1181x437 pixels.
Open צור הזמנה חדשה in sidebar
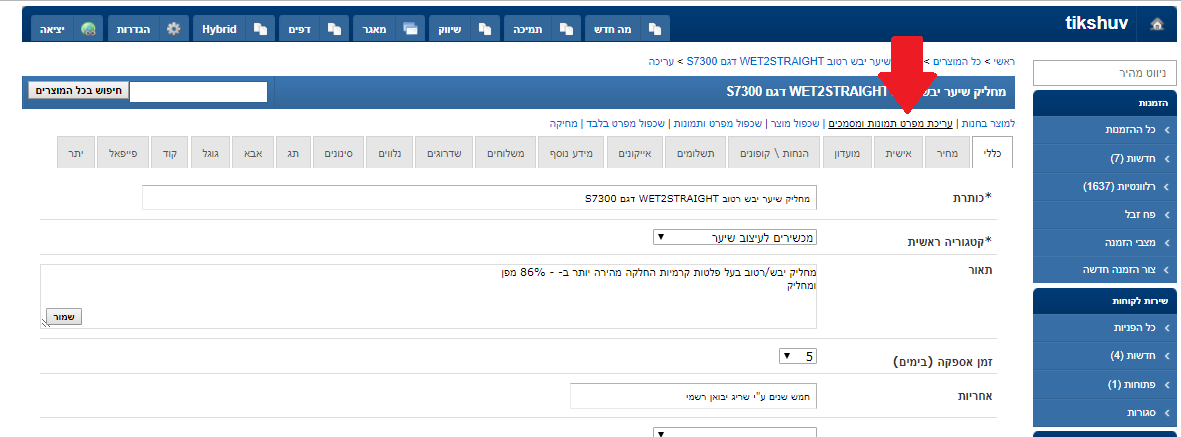(x=1103, y=270)
